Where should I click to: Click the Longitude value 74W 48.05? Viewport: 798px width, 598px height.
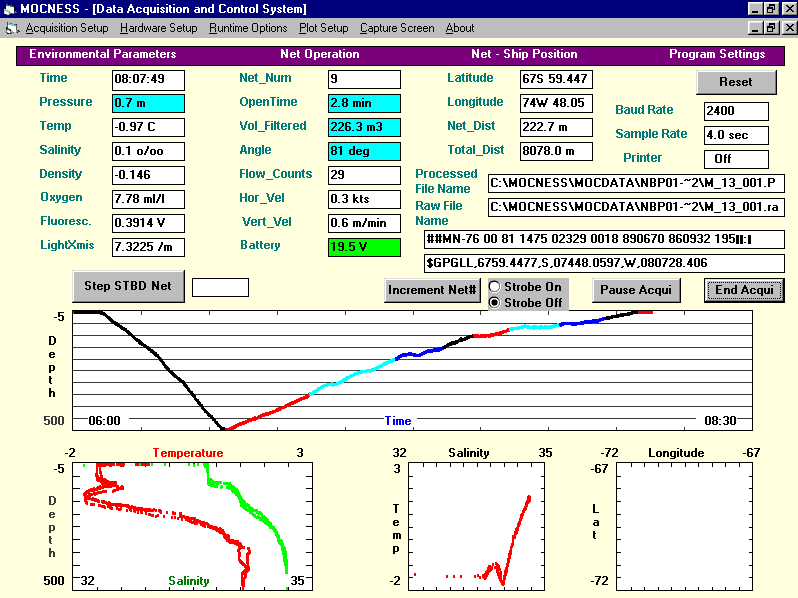pyautogui.click(x=556, y=103)
